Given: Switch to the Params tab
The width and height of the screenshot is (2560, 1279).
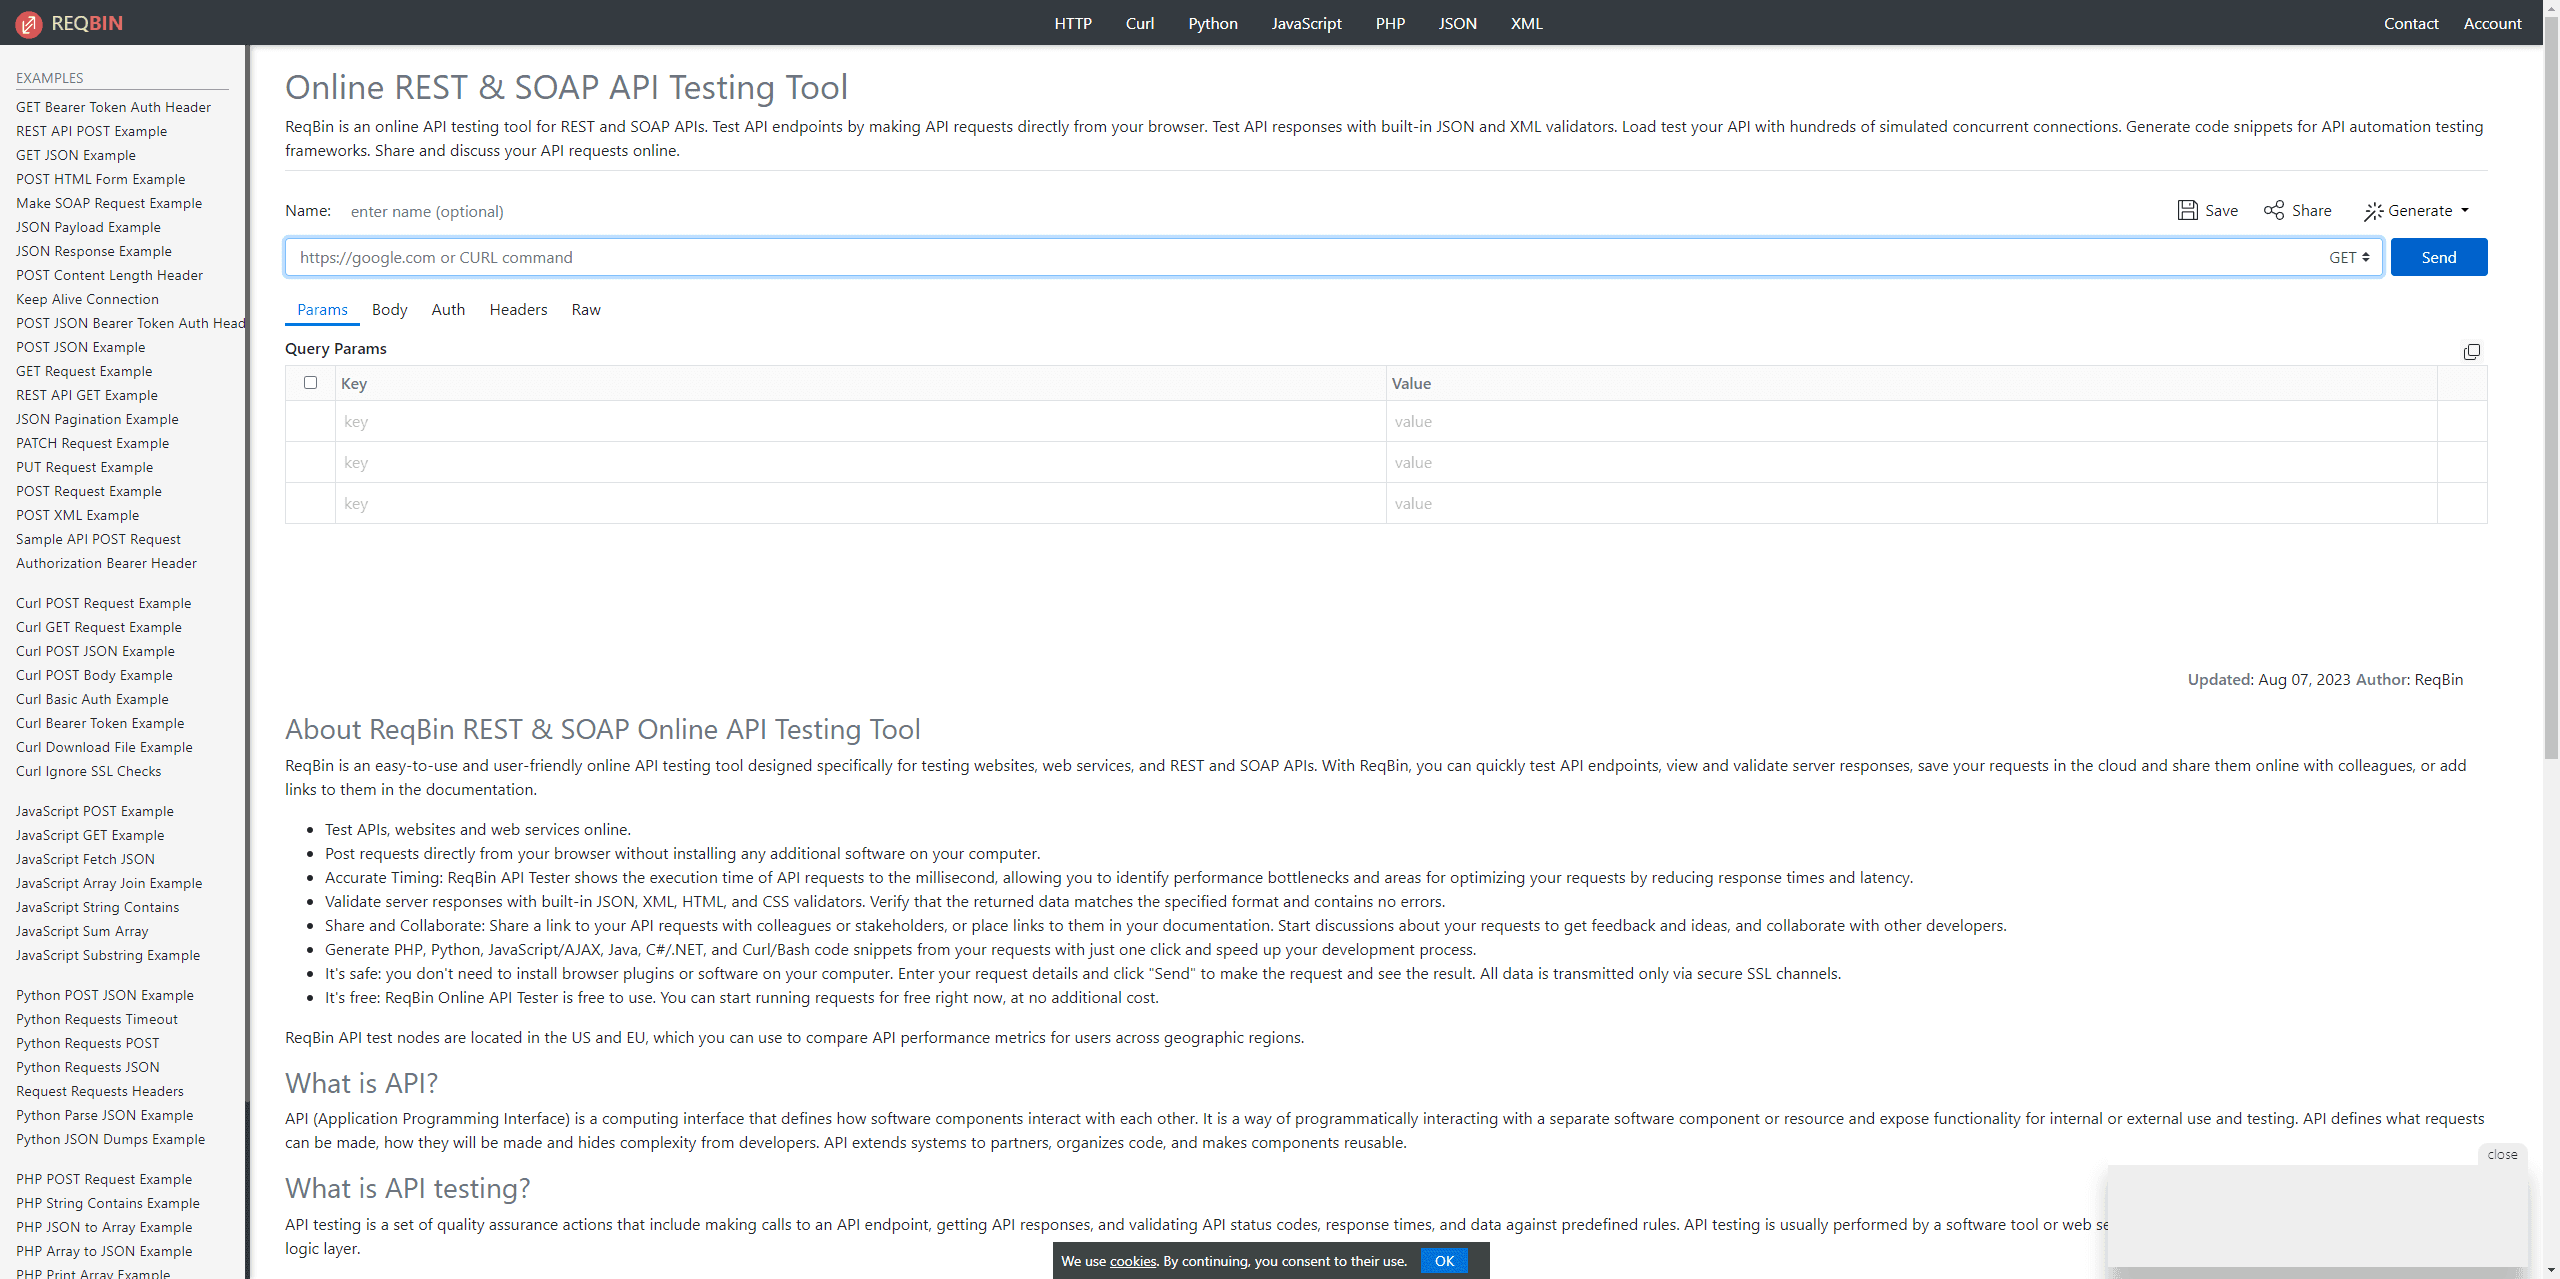Looking at the screenshot, I should point(322,310).
